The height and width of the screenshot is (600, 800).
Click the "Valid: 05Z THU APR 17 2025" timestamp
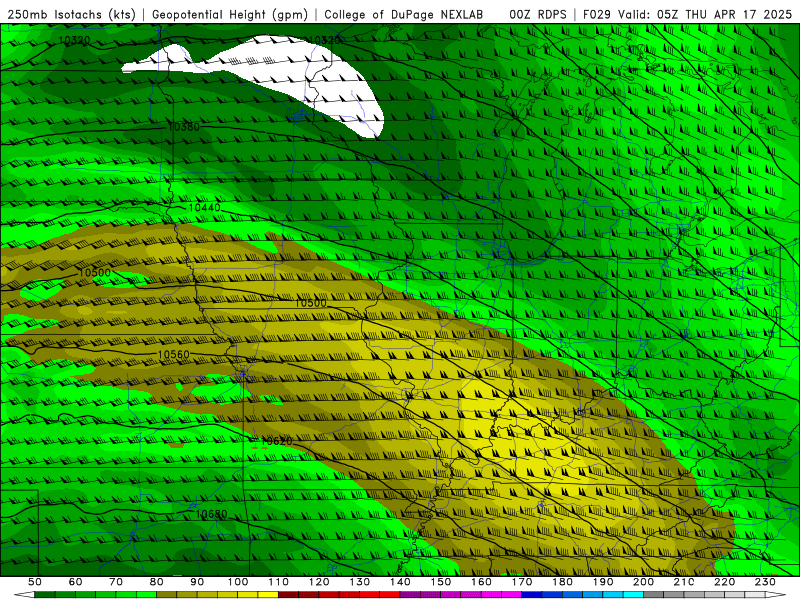click(x=705, y=14)
